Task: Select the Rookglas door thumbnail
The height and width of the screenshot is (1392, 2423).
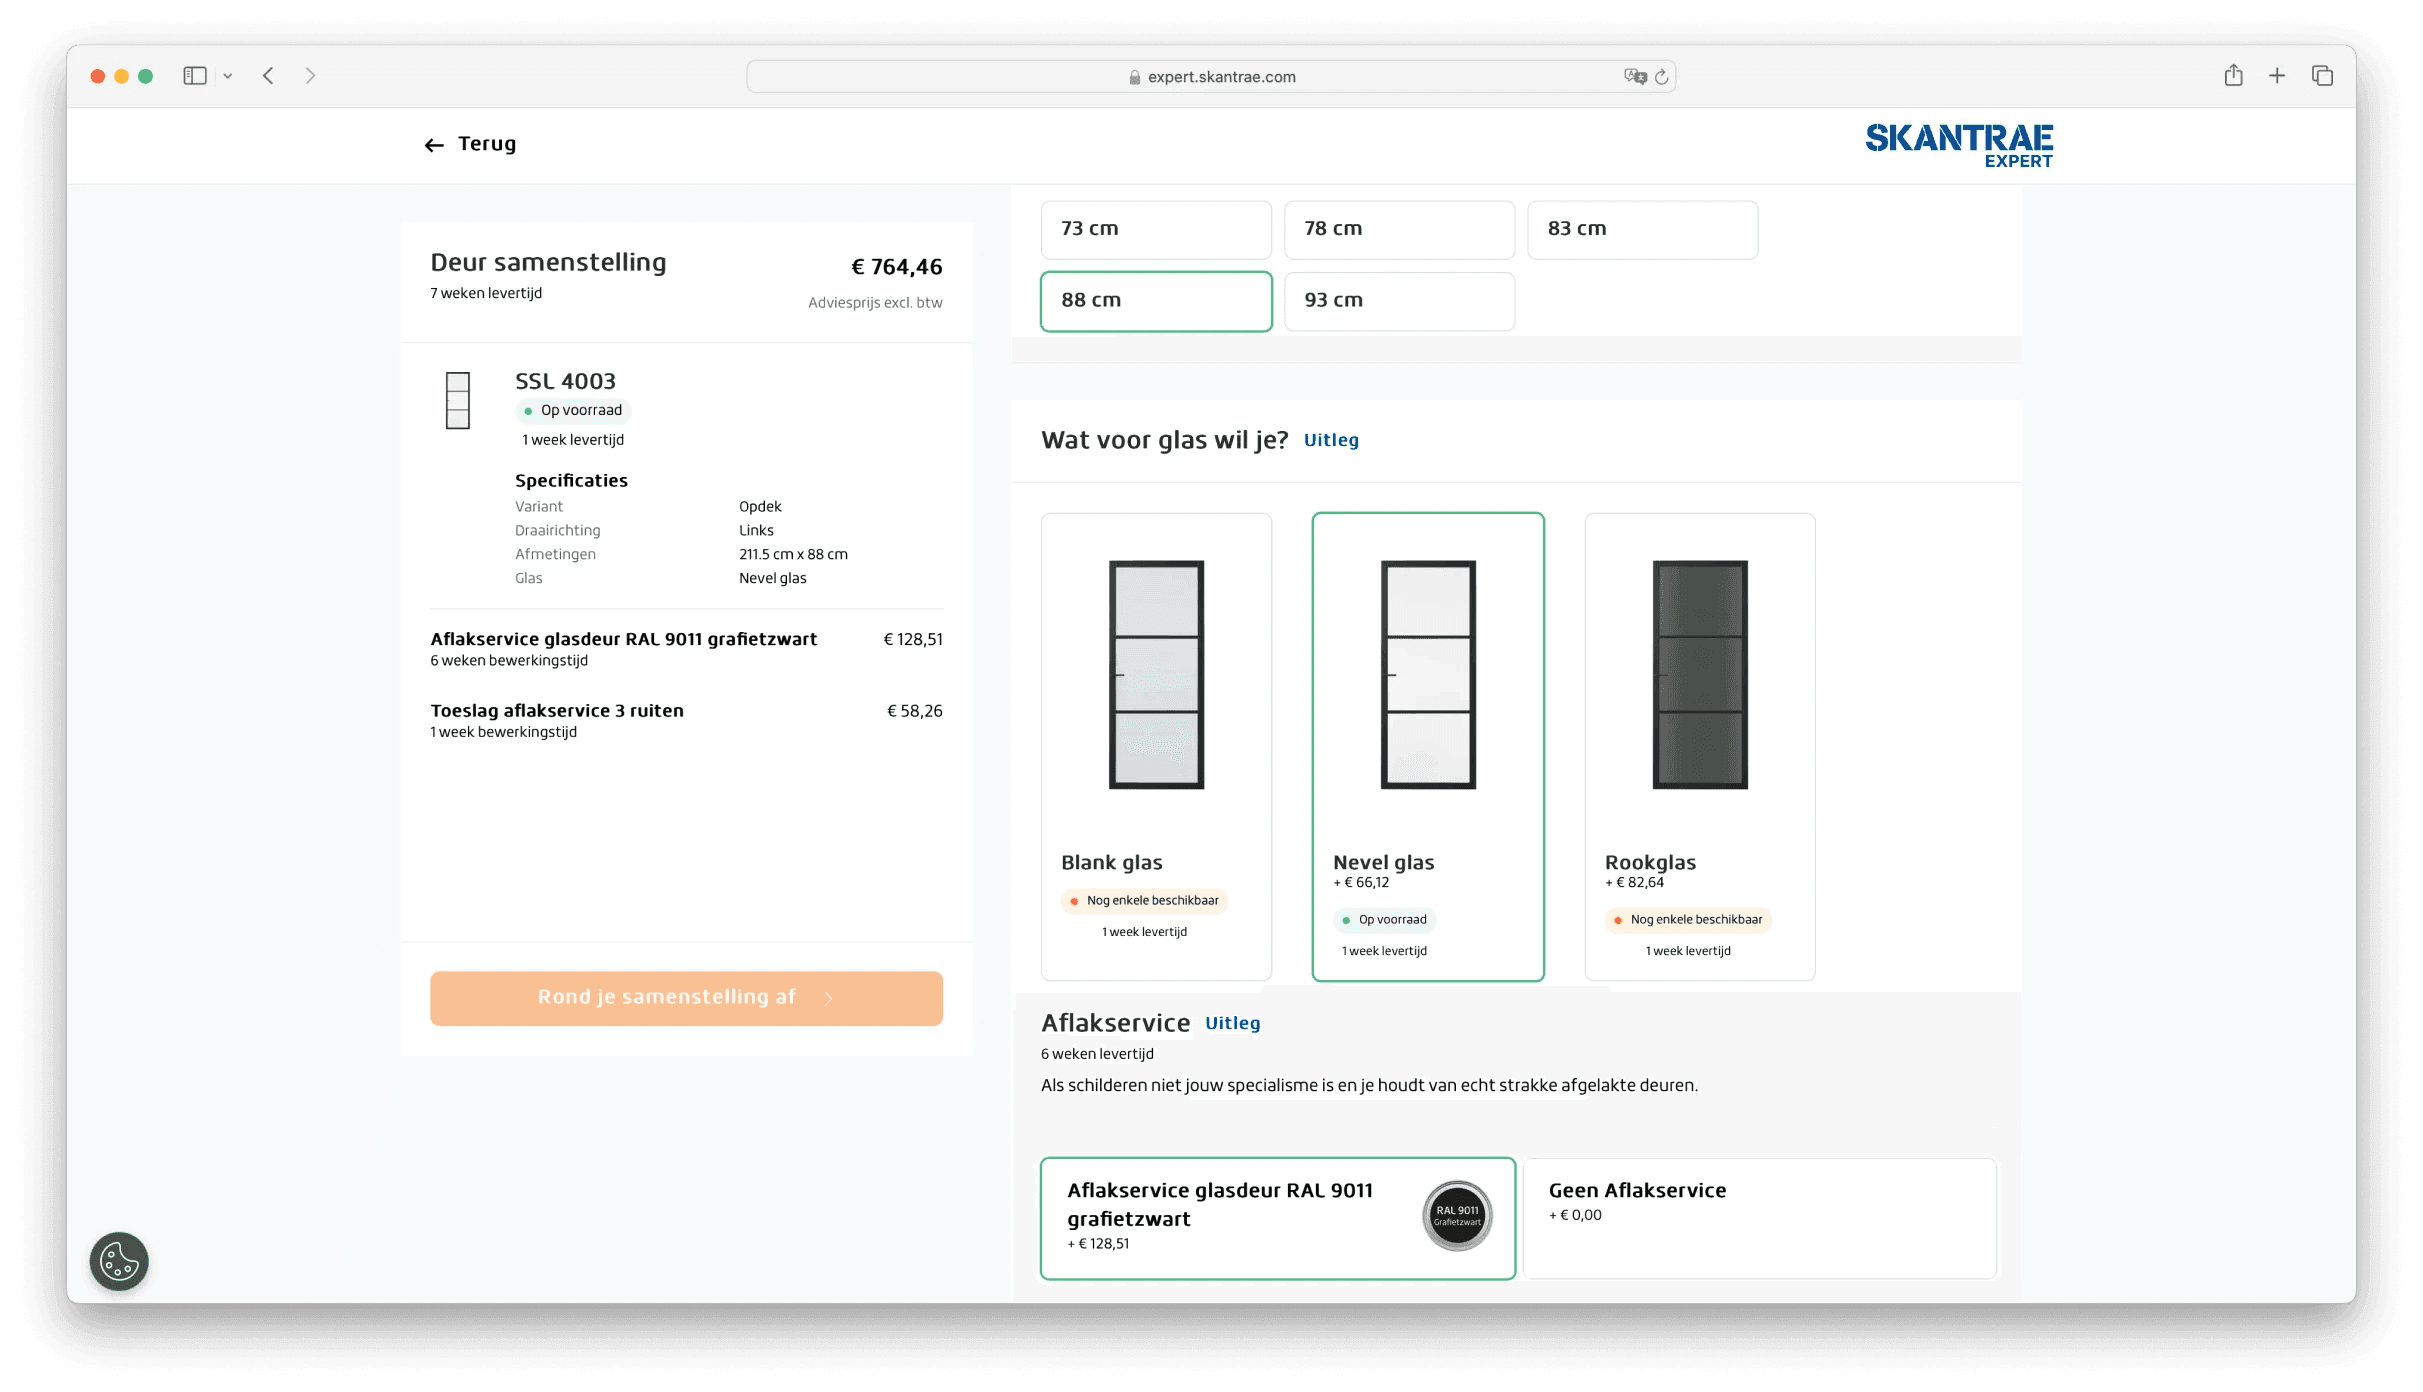Action: 1699,675
